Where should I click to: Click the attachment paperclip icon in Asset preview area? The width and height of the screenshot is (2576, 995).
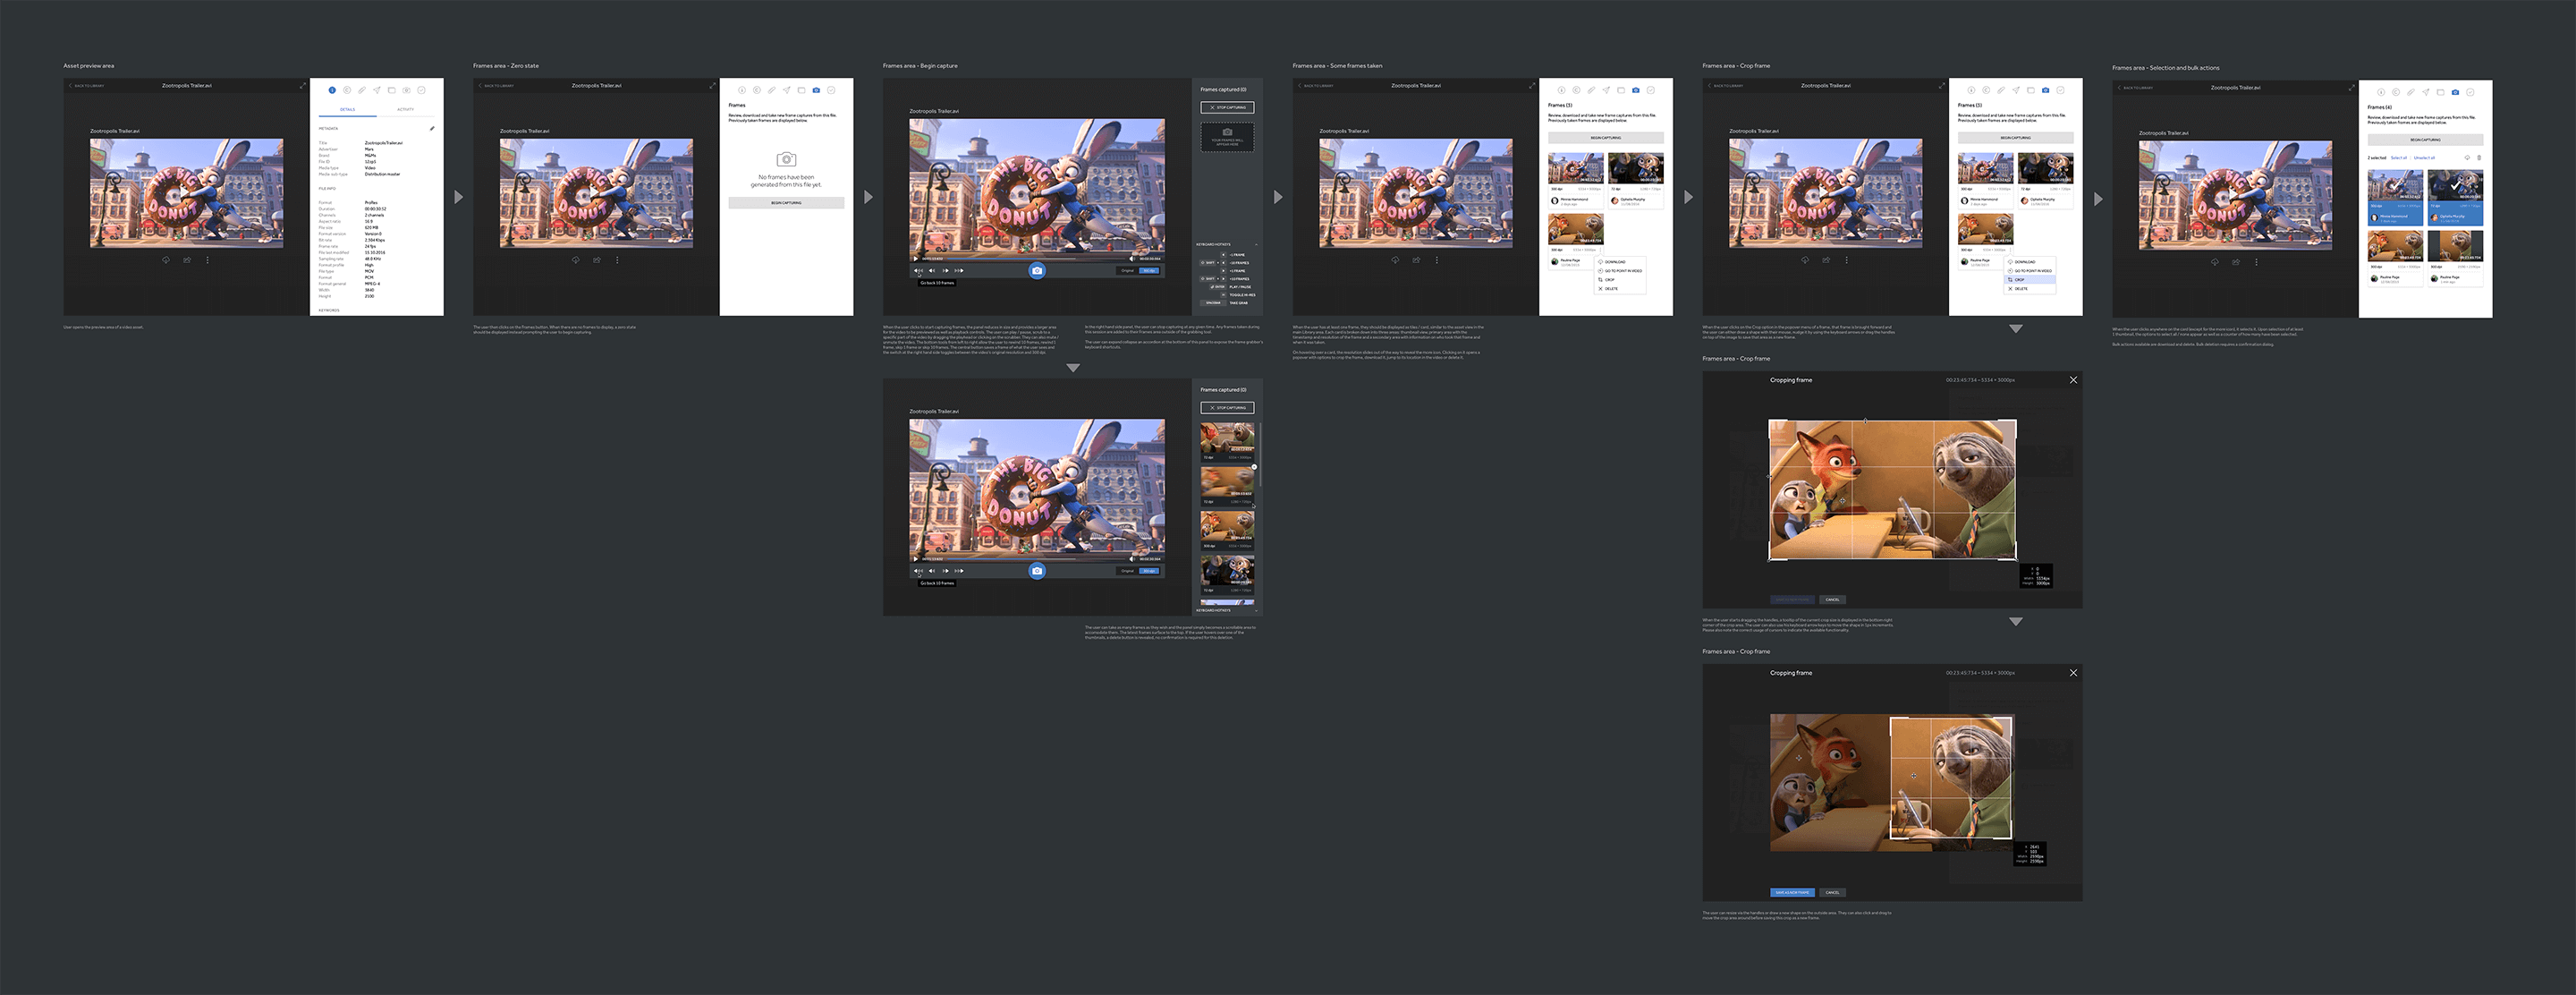pyautogui.click(x=362, y=90)
